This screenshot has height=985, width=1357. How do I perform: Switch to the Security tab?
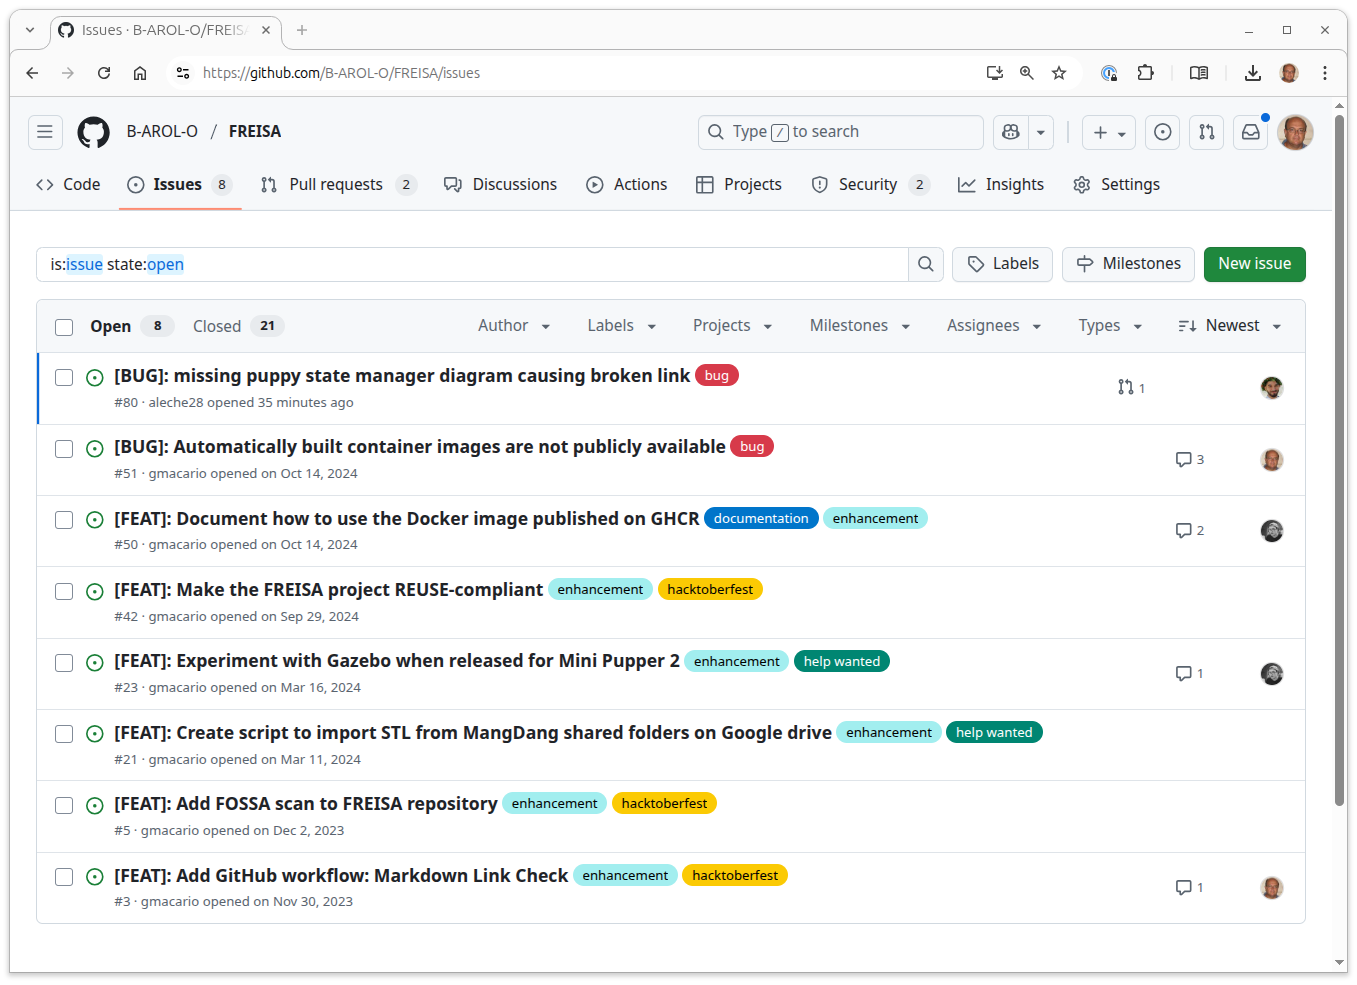(870, 185)
